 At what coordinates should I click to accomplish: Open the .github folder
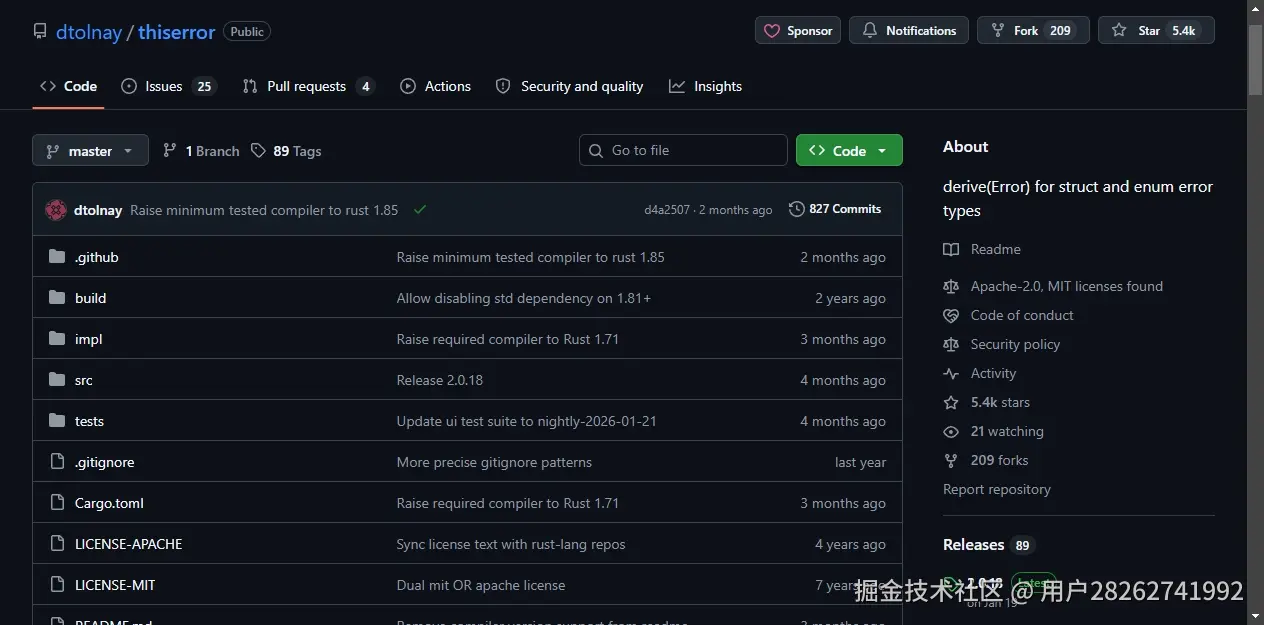coord(97,257)
